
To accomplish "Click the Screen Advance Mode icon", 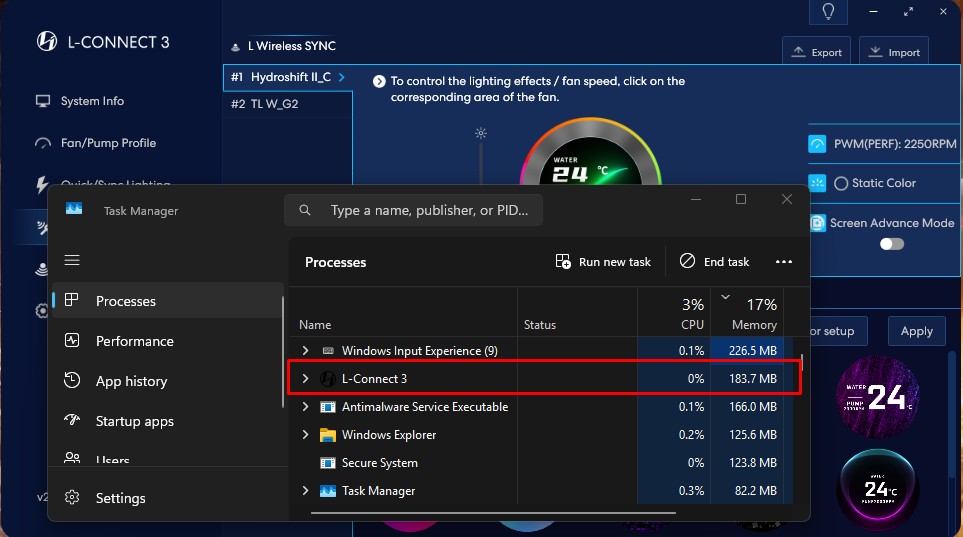I will click(817, 223).
